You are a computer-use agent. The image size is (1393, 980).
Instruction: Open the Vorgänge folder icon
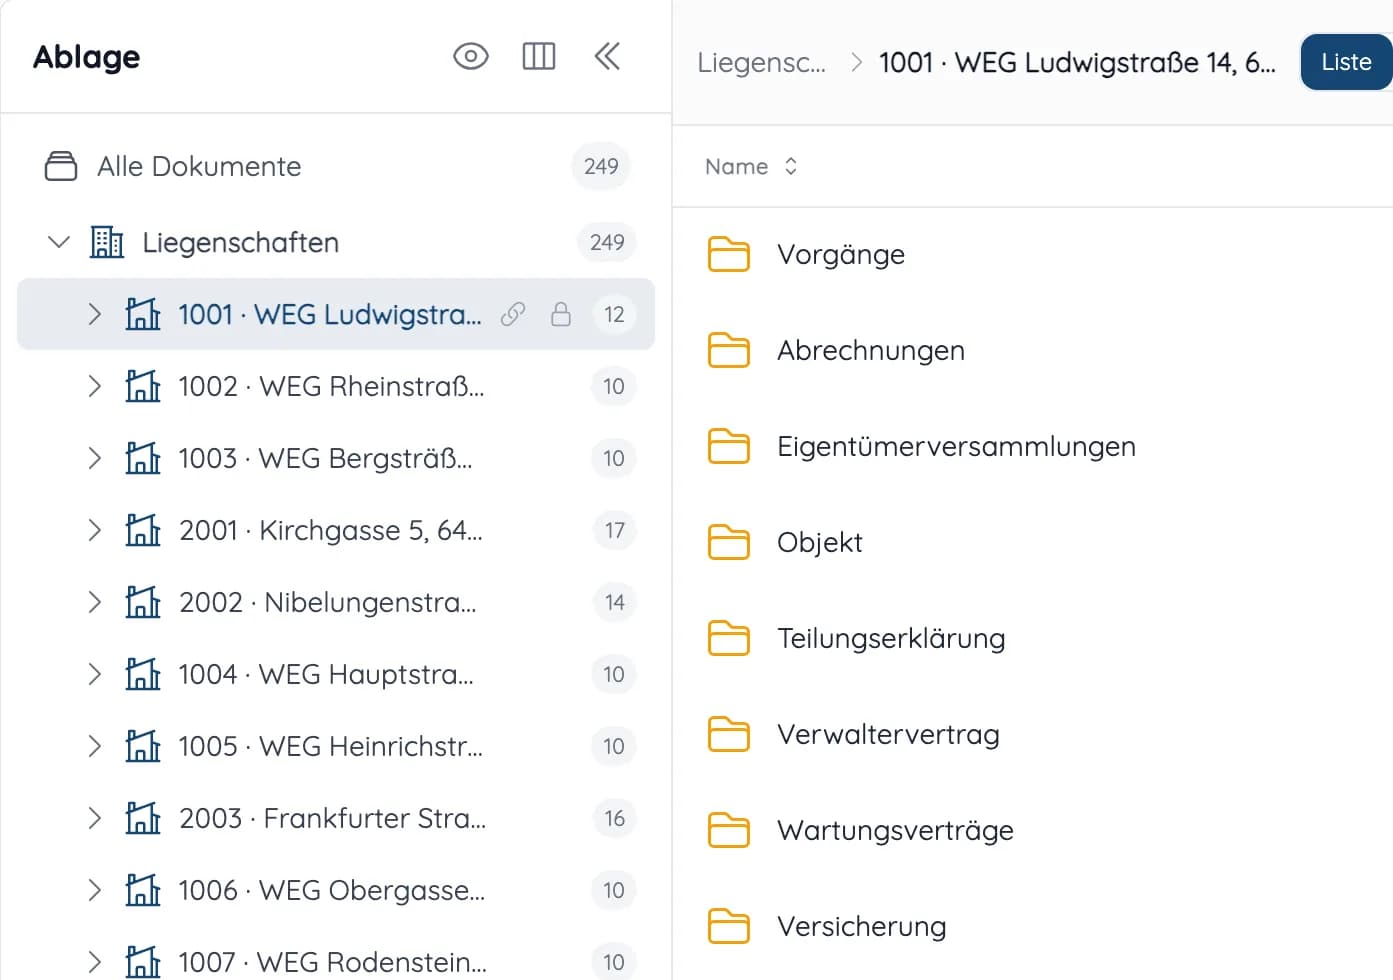pos(729,254)
